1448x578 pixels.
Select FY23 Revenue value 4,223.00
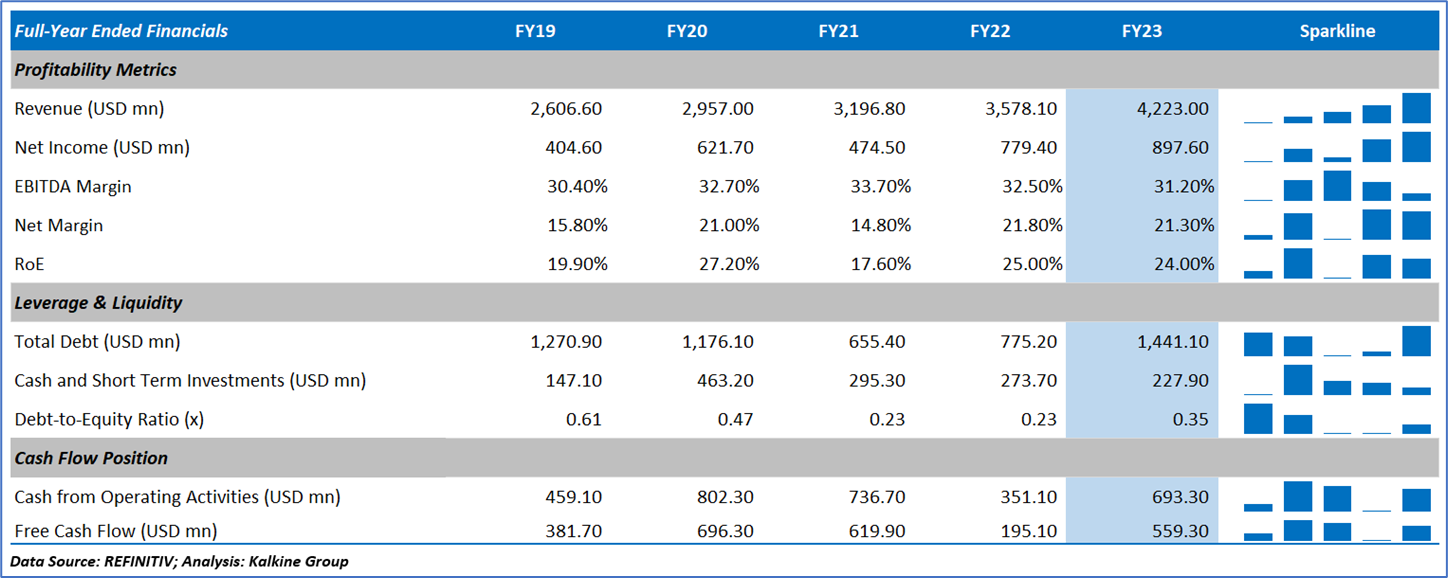click(1173, 108)
